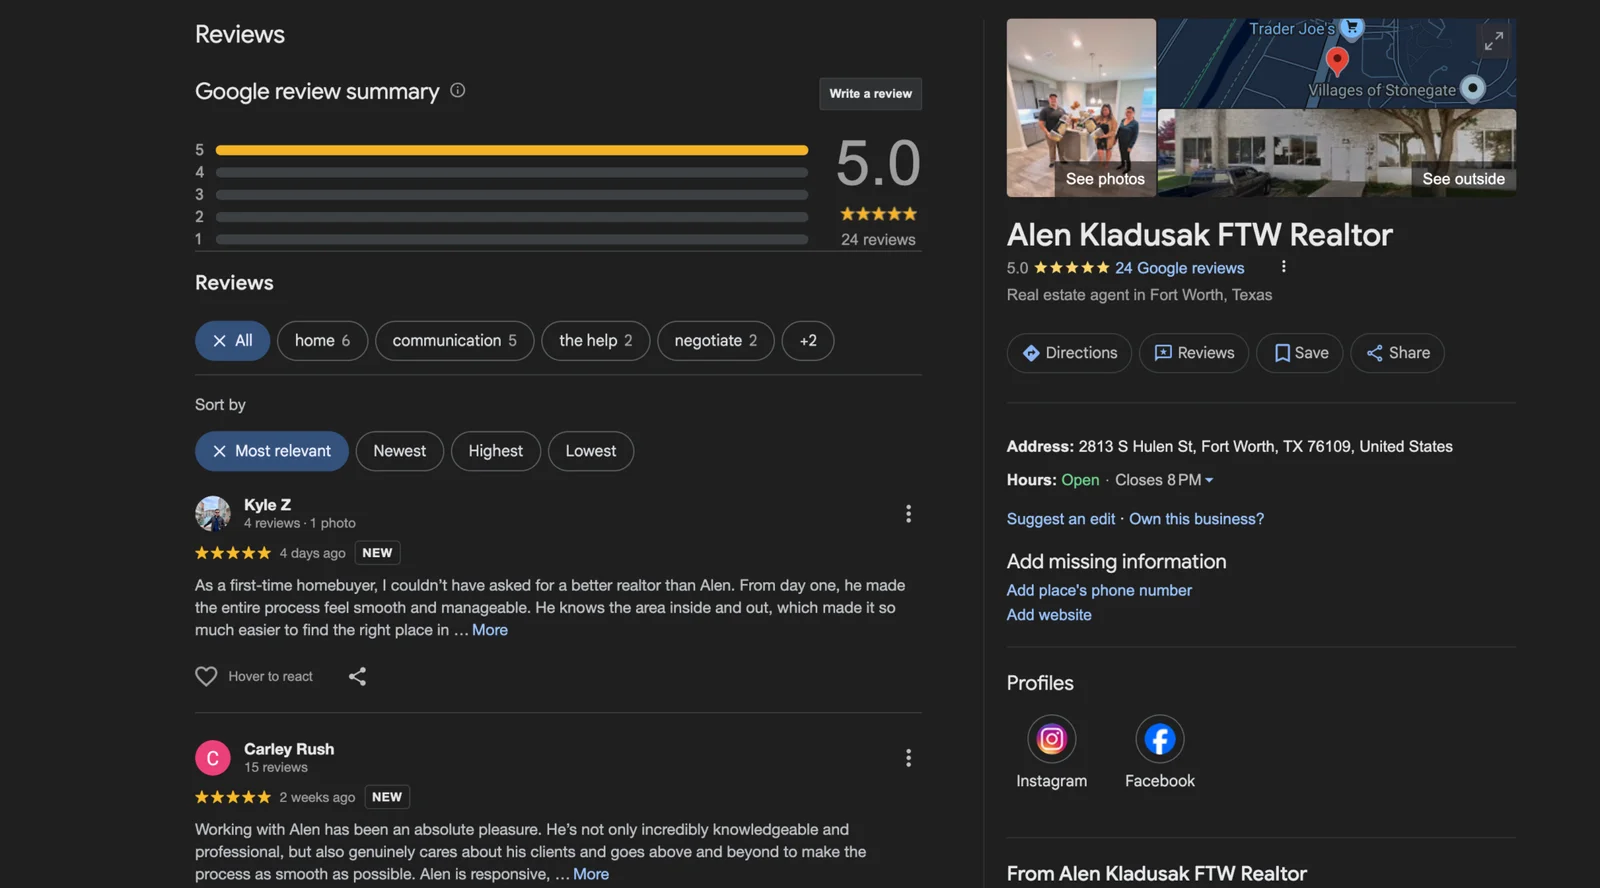Open more options next to 24 Google reviews

point(1283,267)
